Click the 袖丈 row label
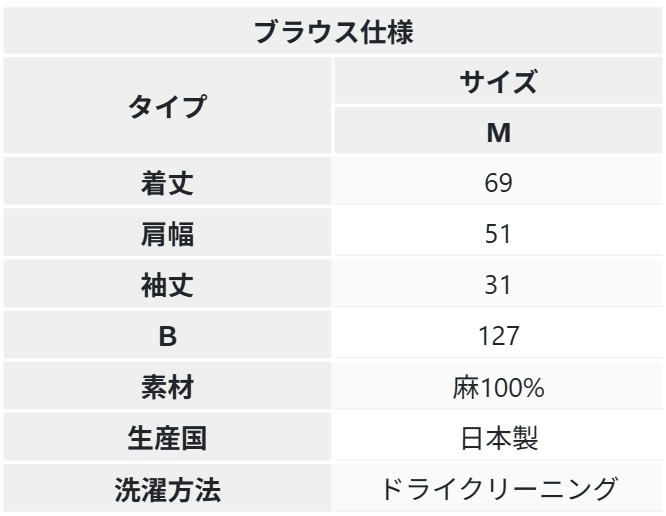 [167, 285]
